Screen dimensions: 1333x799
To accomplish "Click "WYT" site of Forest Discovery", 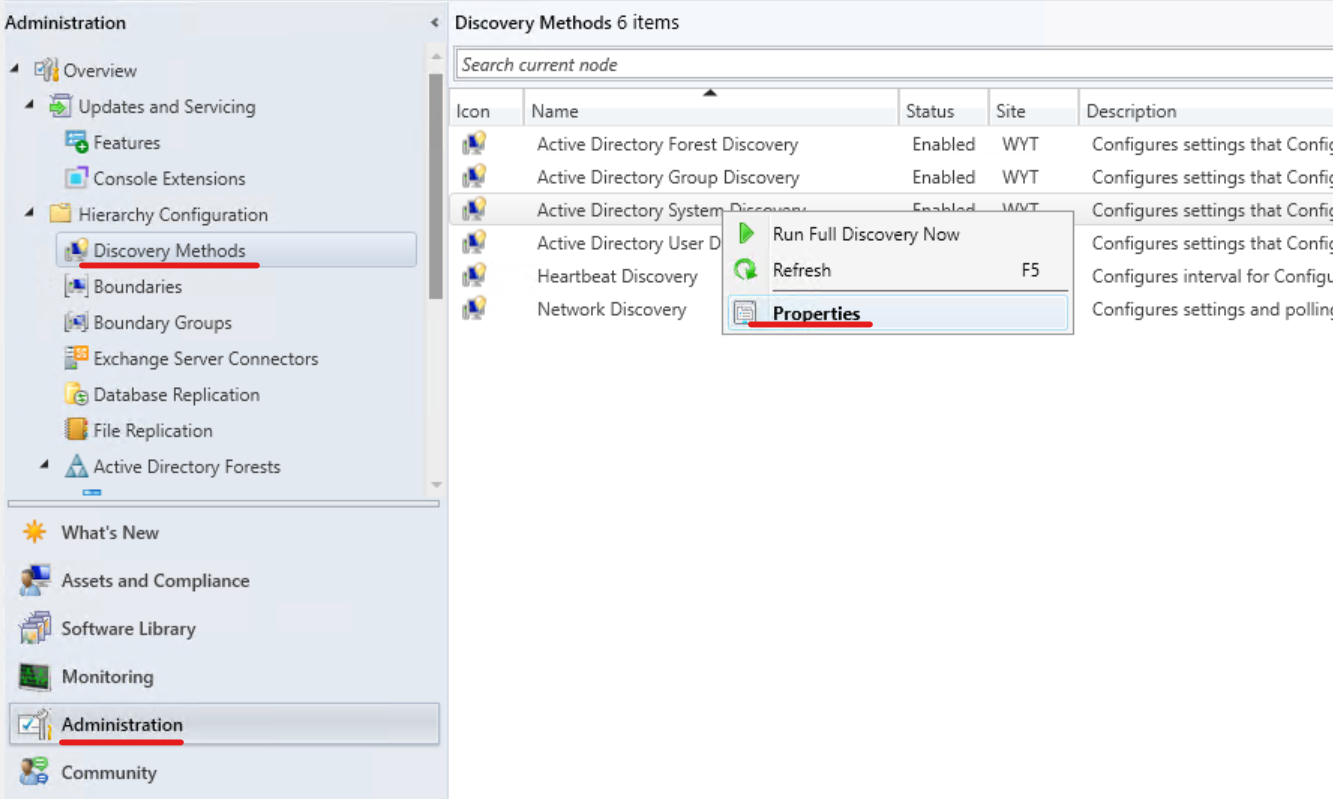I will pyautogui.click(x=1020, y=144).
